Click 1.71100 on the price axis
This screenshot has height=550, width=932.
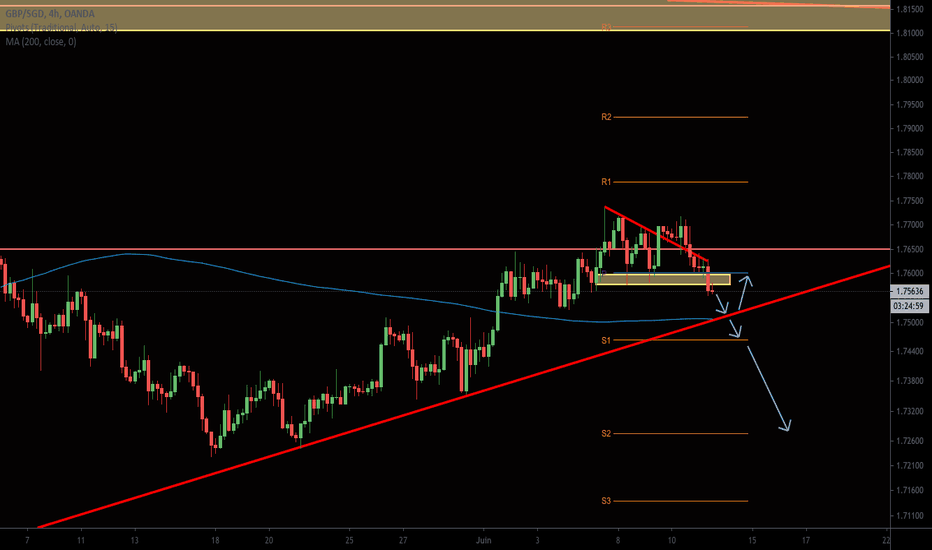click(909, 516)
